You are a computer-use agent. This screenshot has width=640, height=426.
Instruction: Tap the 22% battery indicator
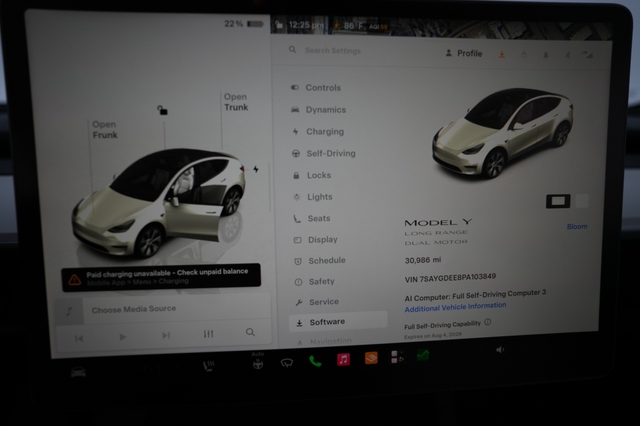tap(244, 24)
